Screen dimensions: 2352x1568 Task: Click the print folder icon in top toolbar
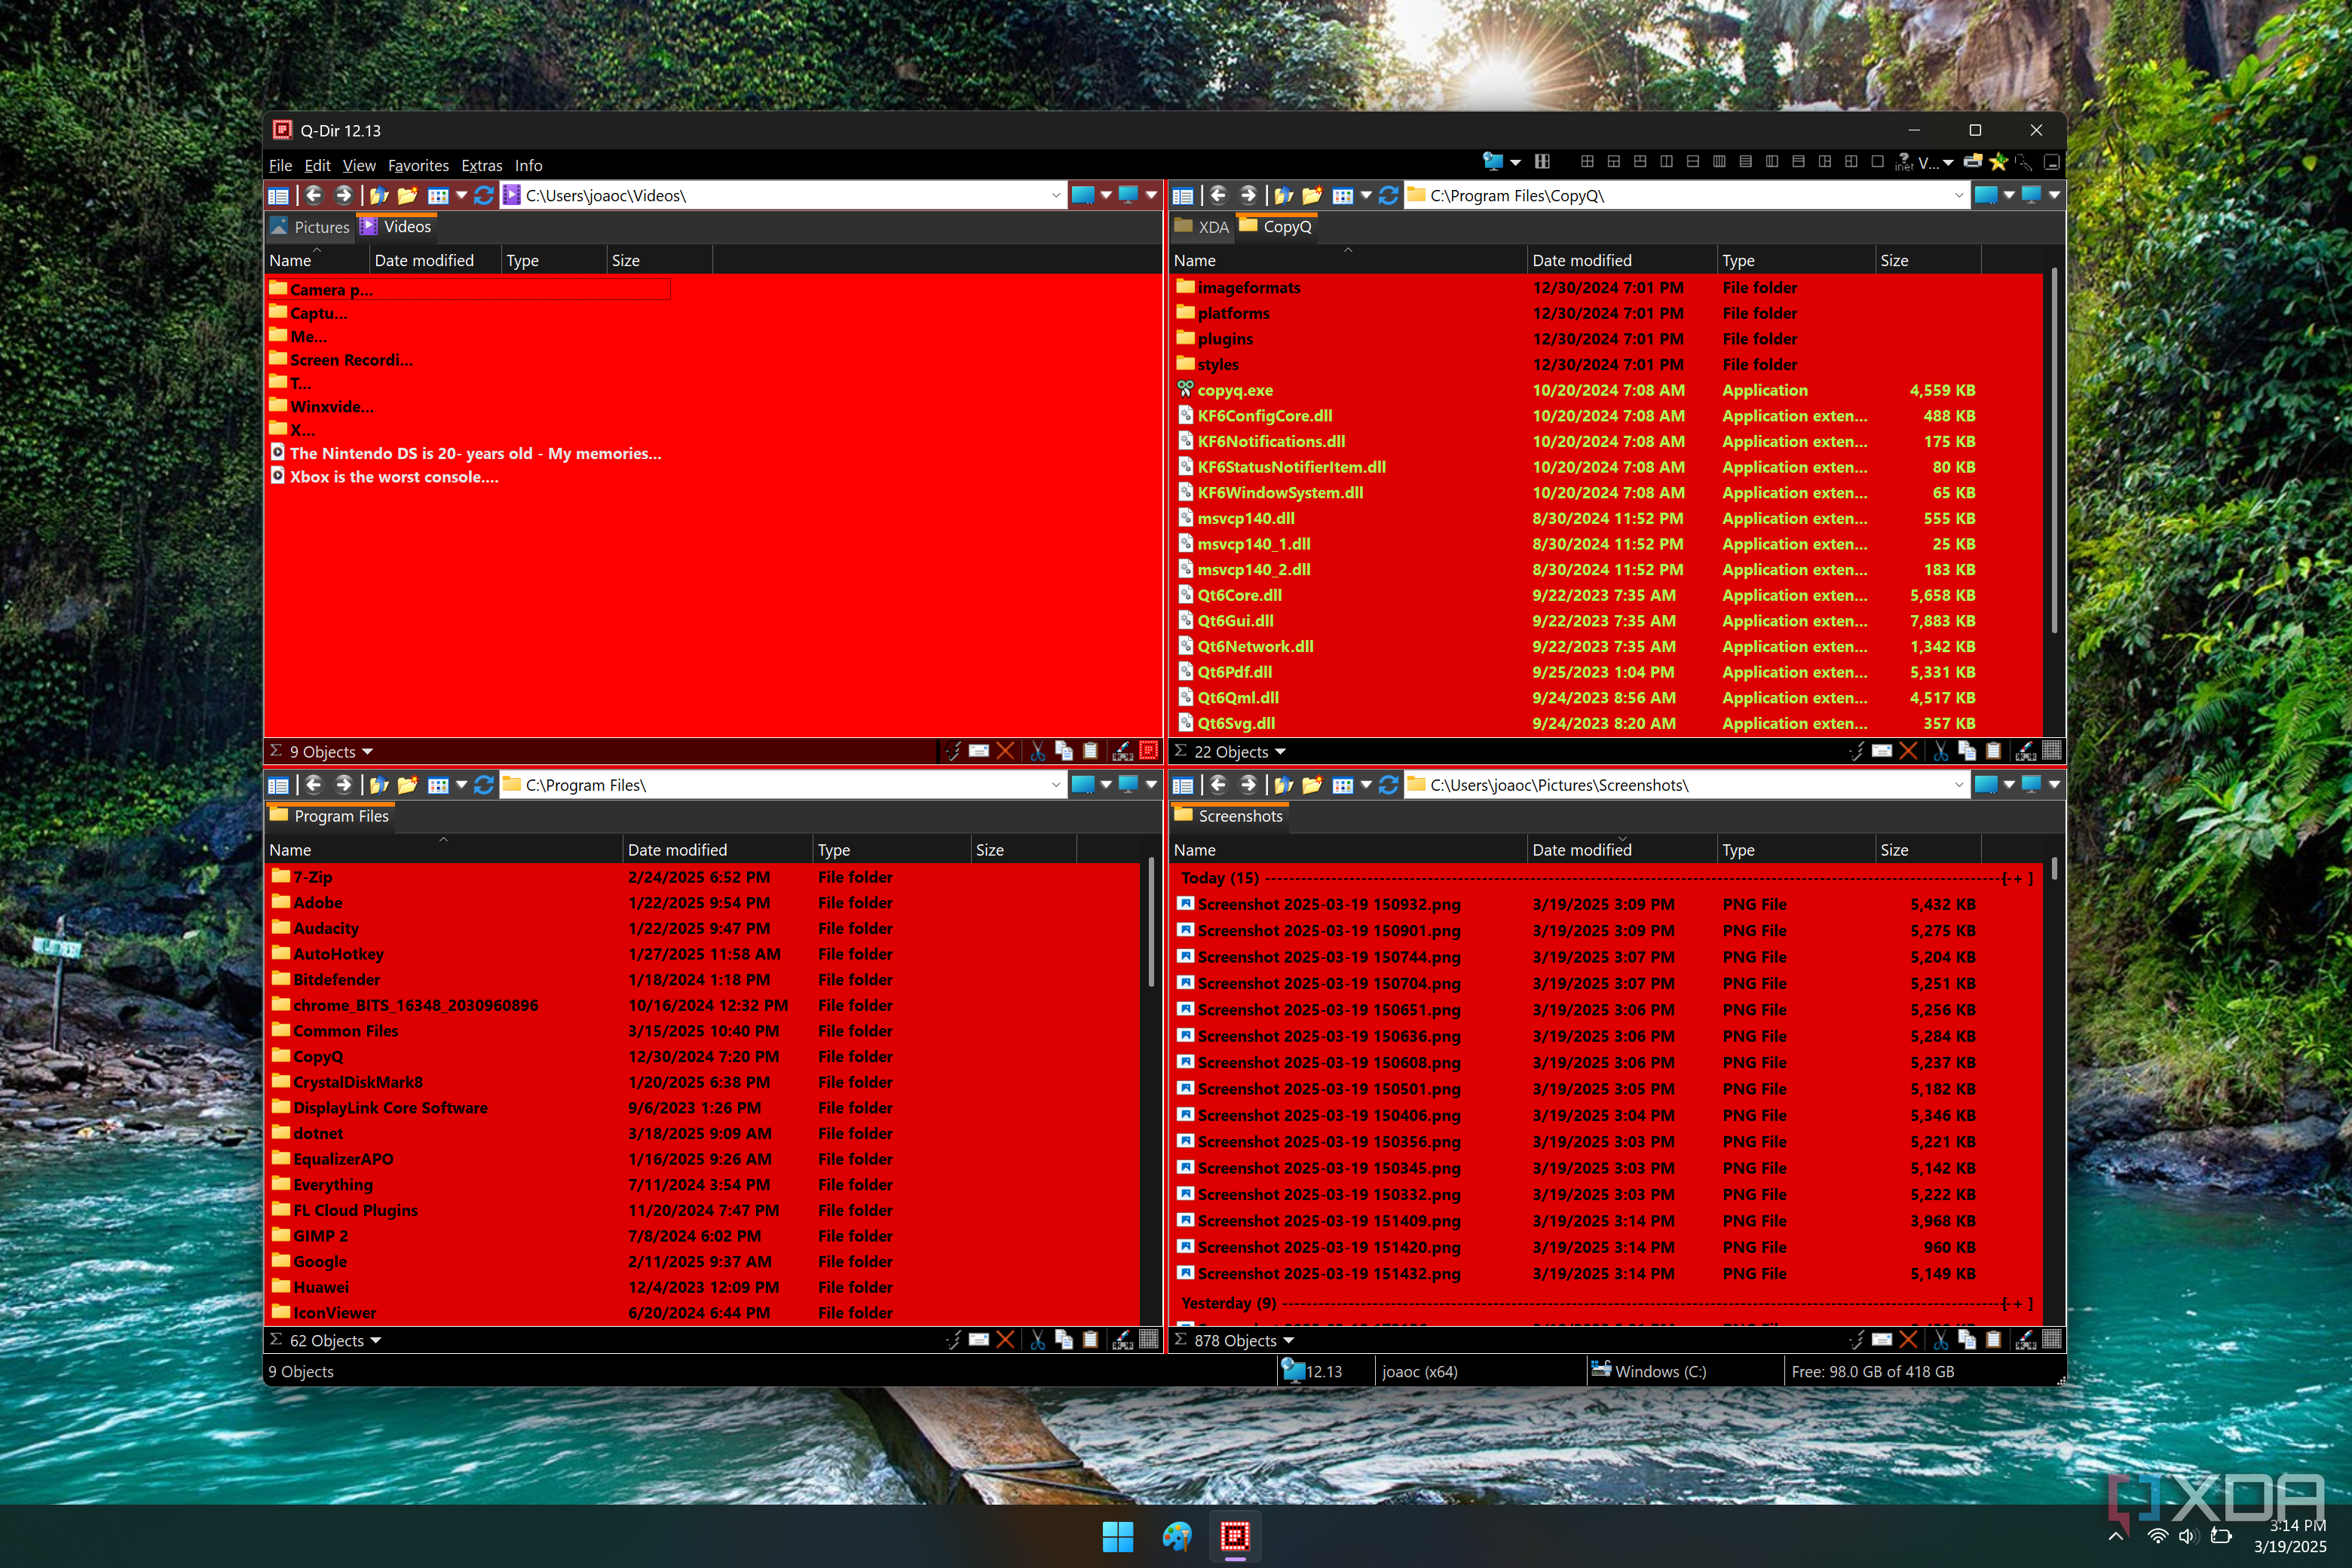point(1973,162)
